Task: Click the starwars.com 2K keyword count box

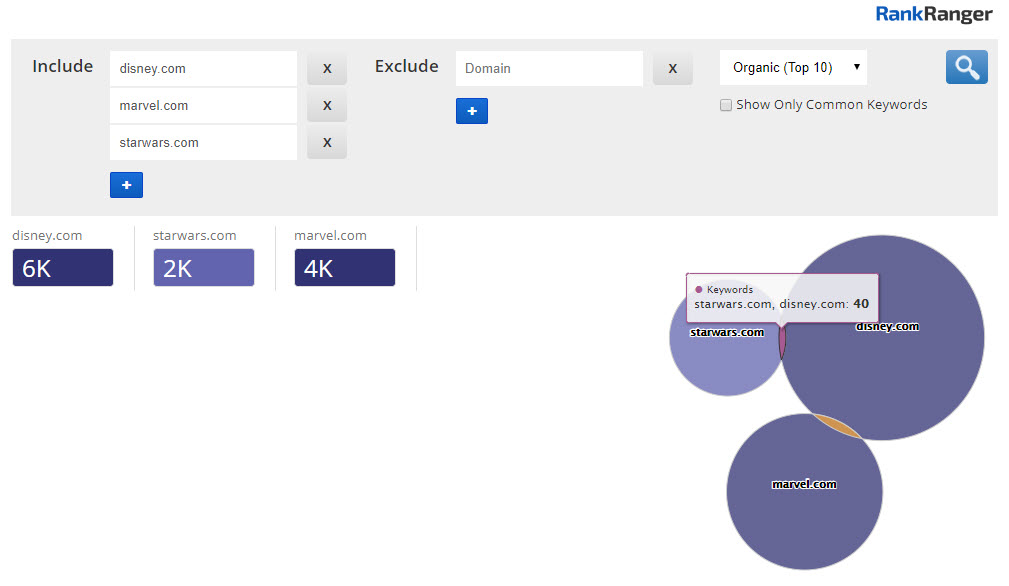Action: point(203,268)
